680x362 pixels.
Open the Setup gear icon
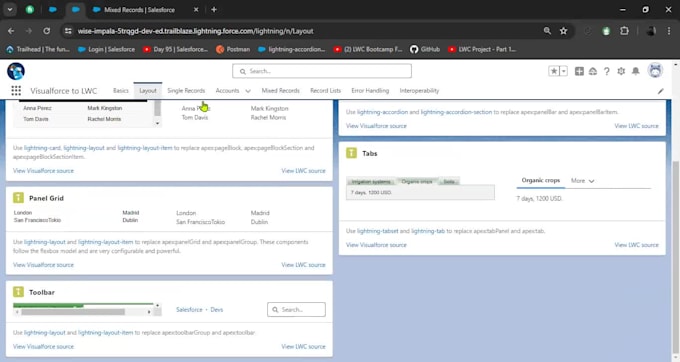coord(621,71)
